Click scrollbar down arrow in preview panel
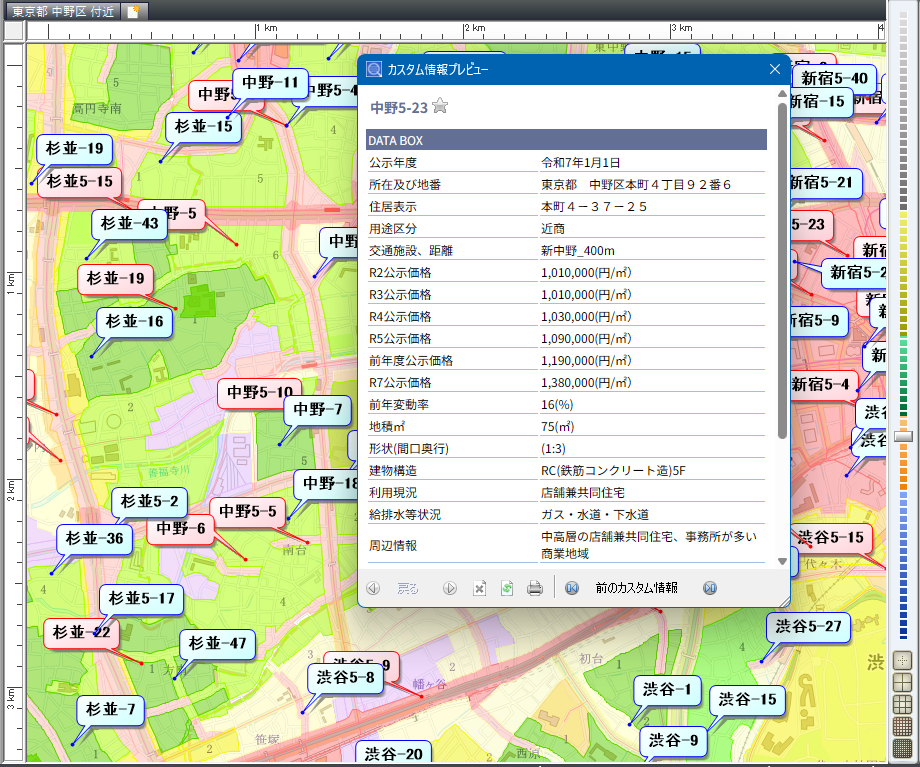Viewport: 920px width, 767px height. tap(782, 562)
